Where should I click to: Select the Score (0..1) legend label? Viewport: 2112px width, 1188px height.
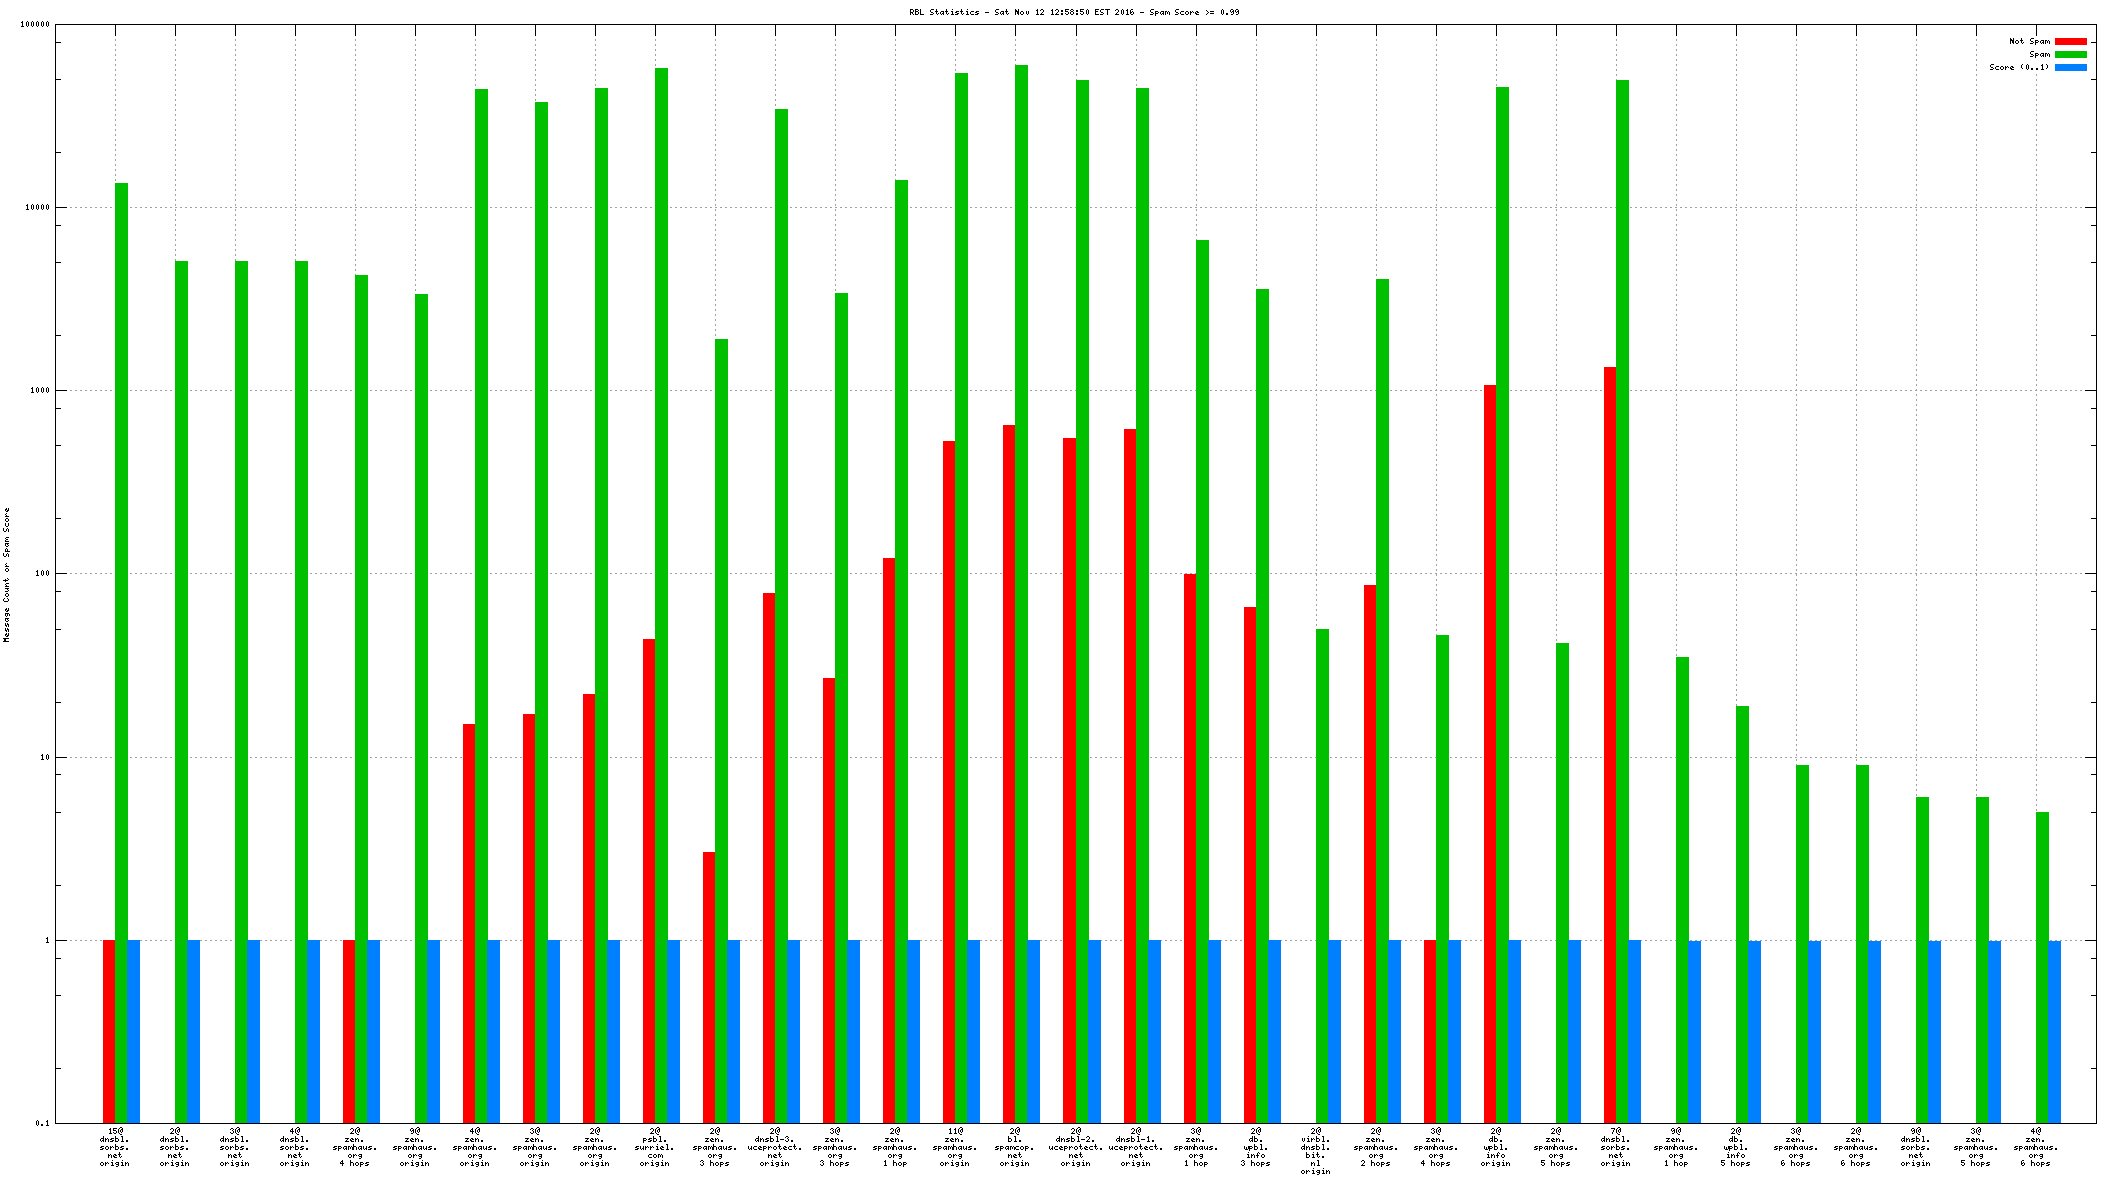click(2019, 68)
